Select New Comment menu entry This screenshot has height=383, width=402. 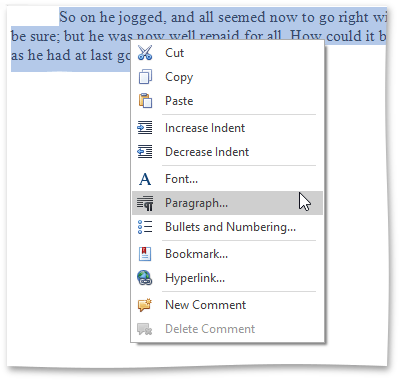pyautogui.click(x=227, y=305)
